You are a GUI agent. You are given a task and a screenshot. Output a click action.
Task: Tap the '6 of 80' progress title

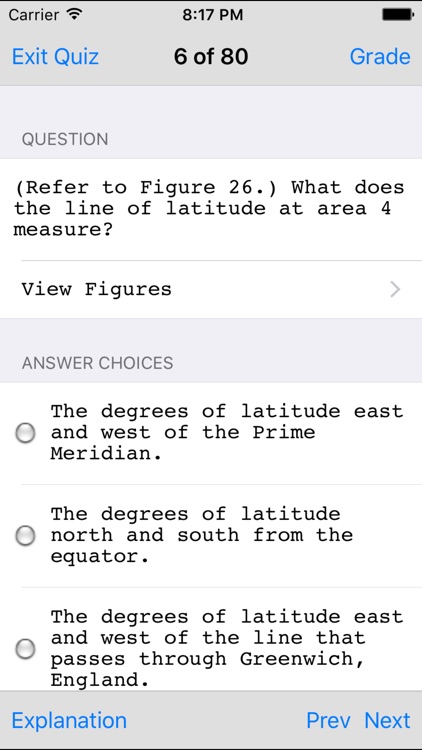point(211,56)
